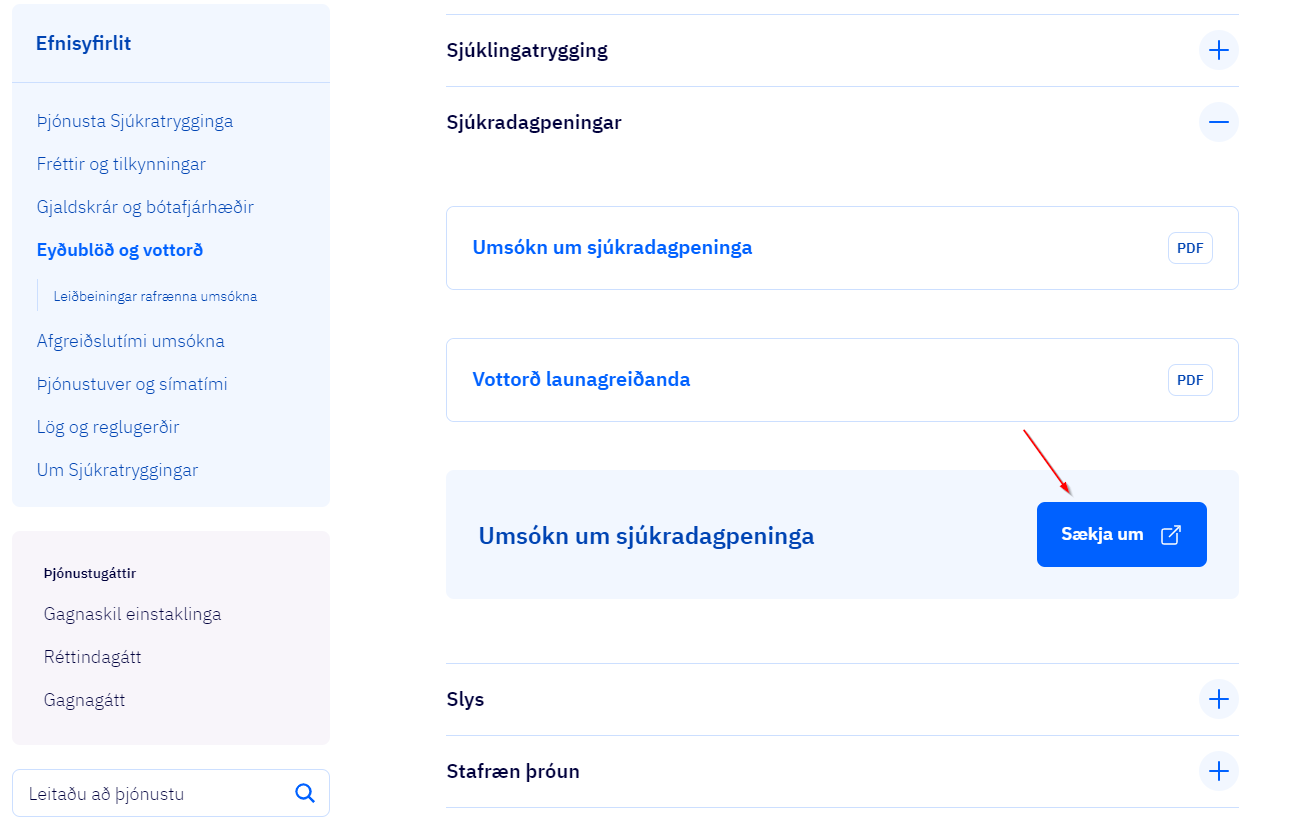
Task: Open Gagnaskil einstaklinga portal link
Action: (132, 614)
